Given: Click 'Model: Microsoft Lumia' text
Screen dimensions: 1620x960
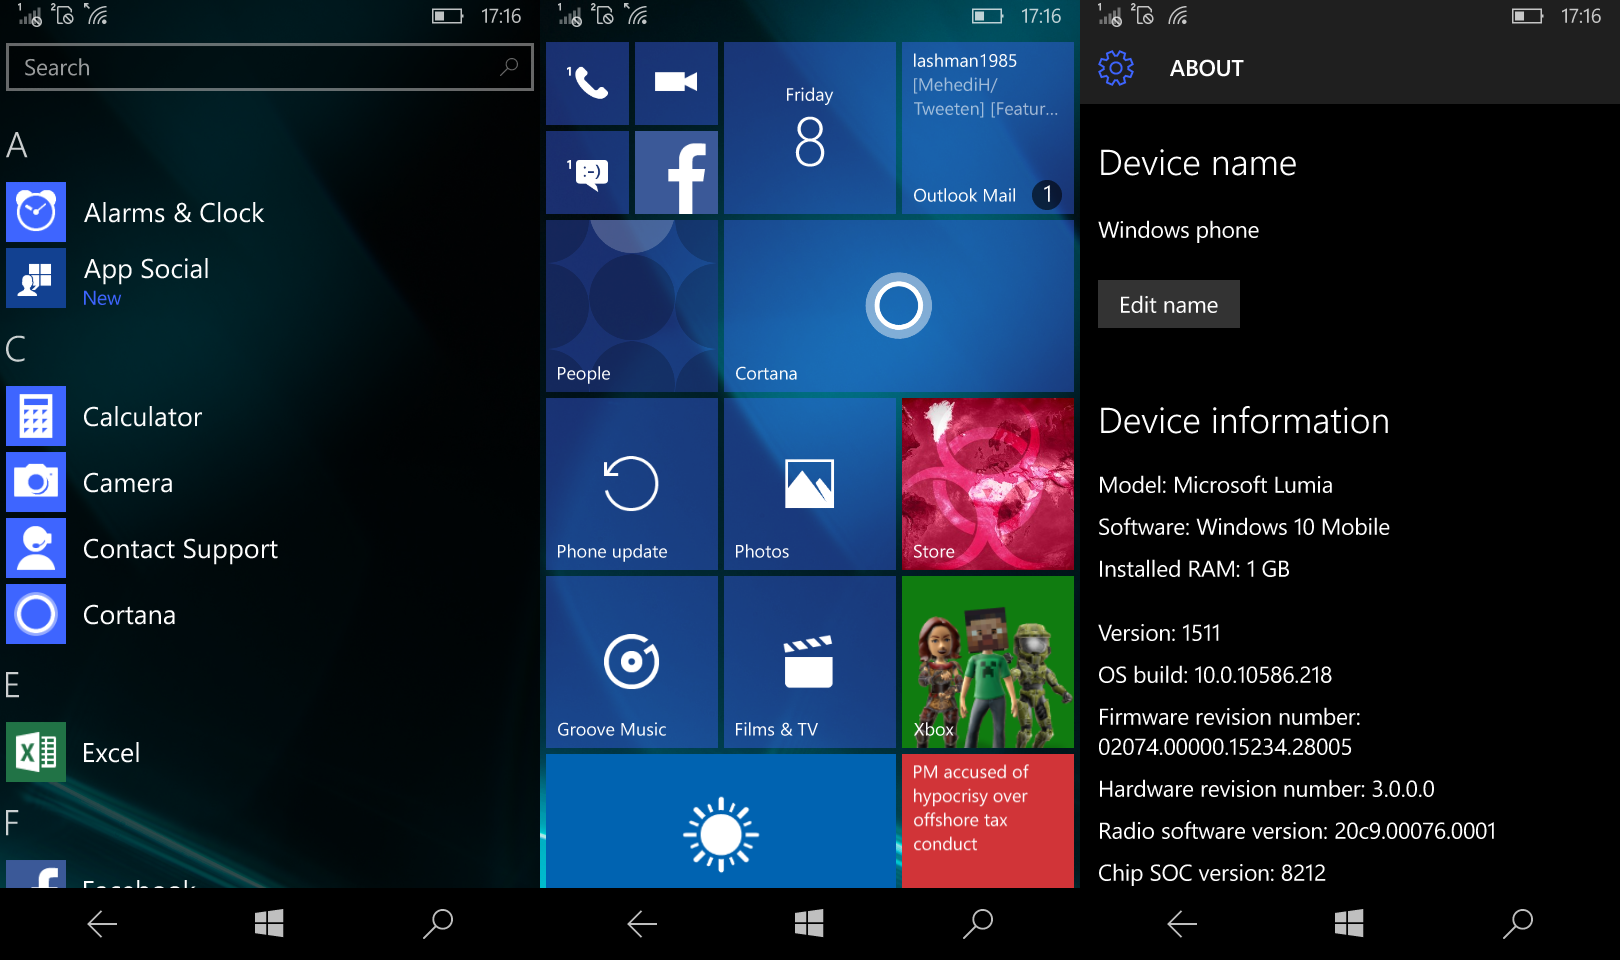Looking at the screenshot, I should [x=1215, y=485].
